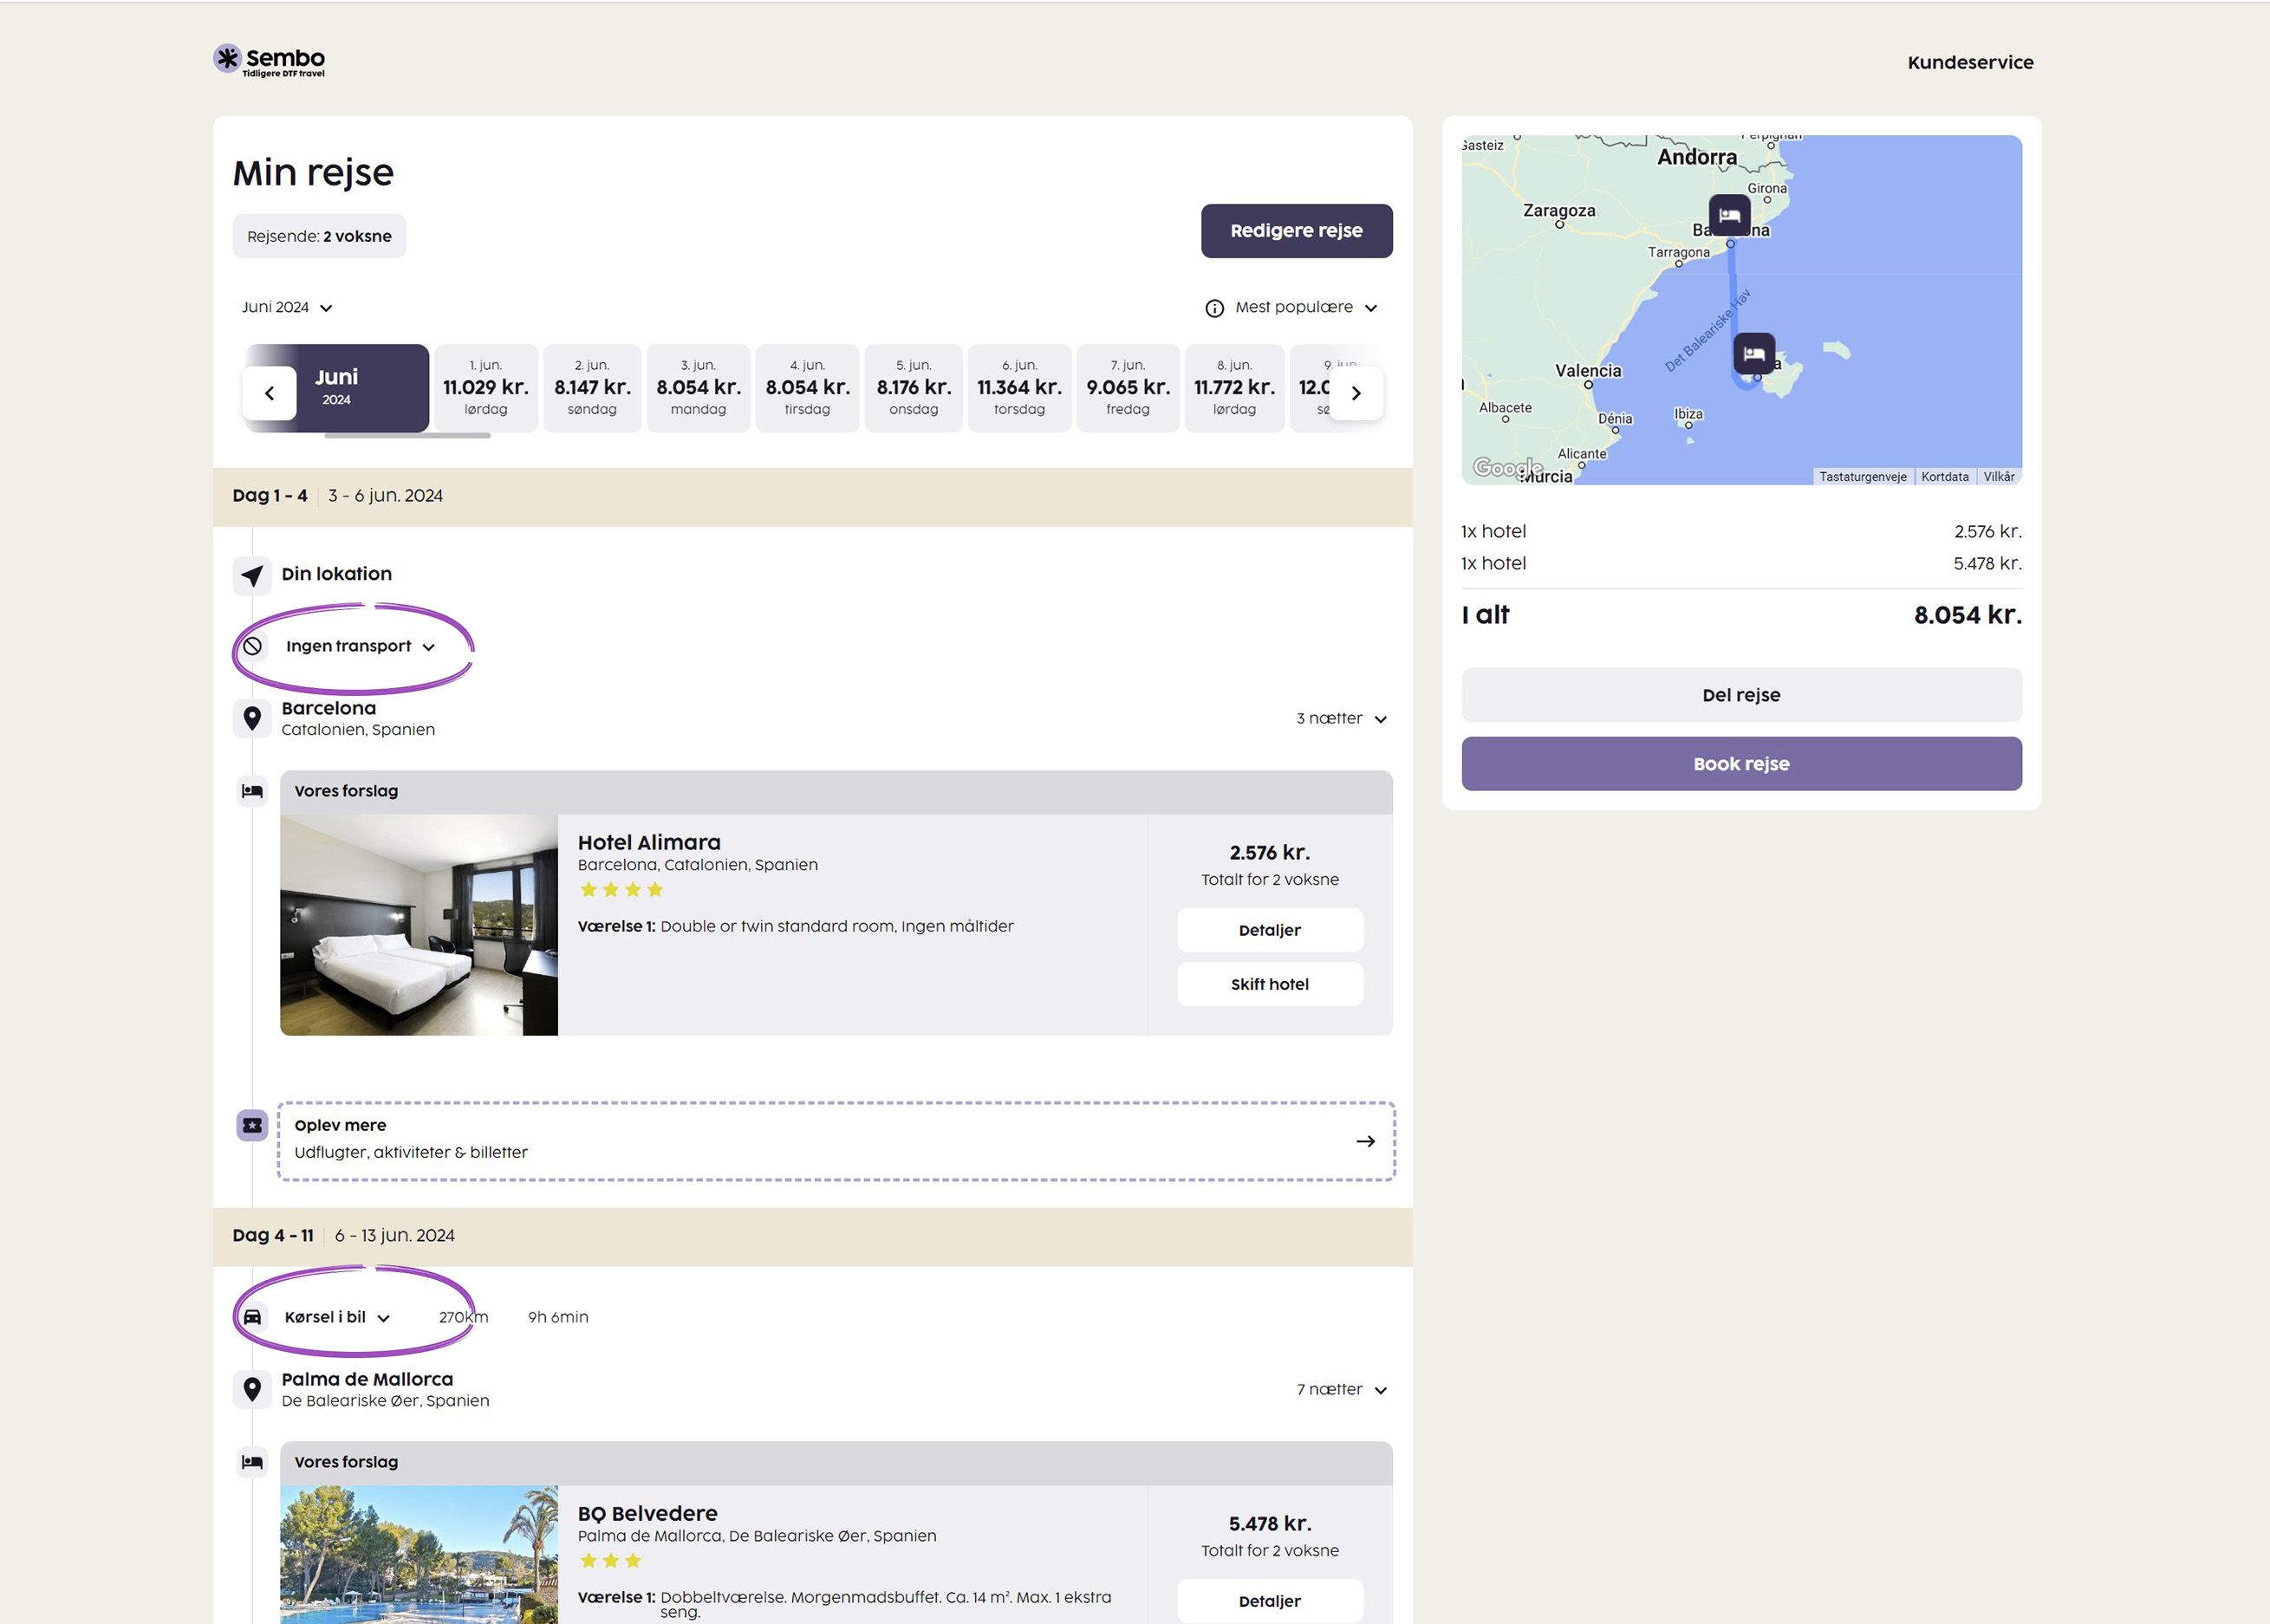
Task: Expand the 3 nætter selector for Barcelona
Action: click(x=1341, y=719)
